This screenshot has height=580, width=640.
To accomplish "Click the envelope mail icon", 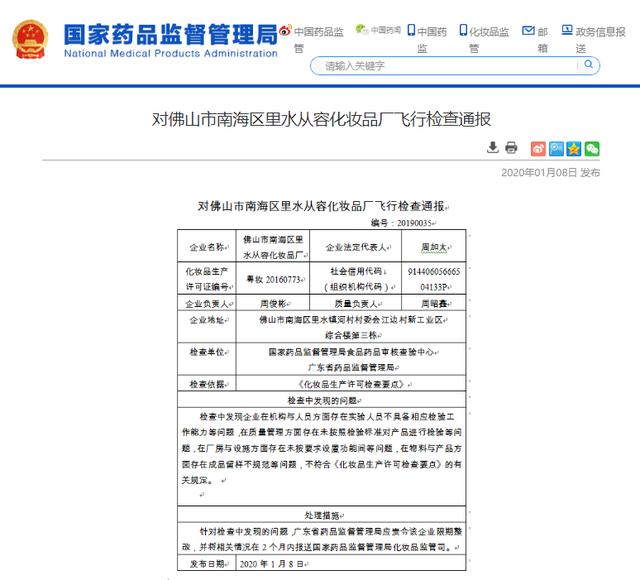I will pos(528,30).
